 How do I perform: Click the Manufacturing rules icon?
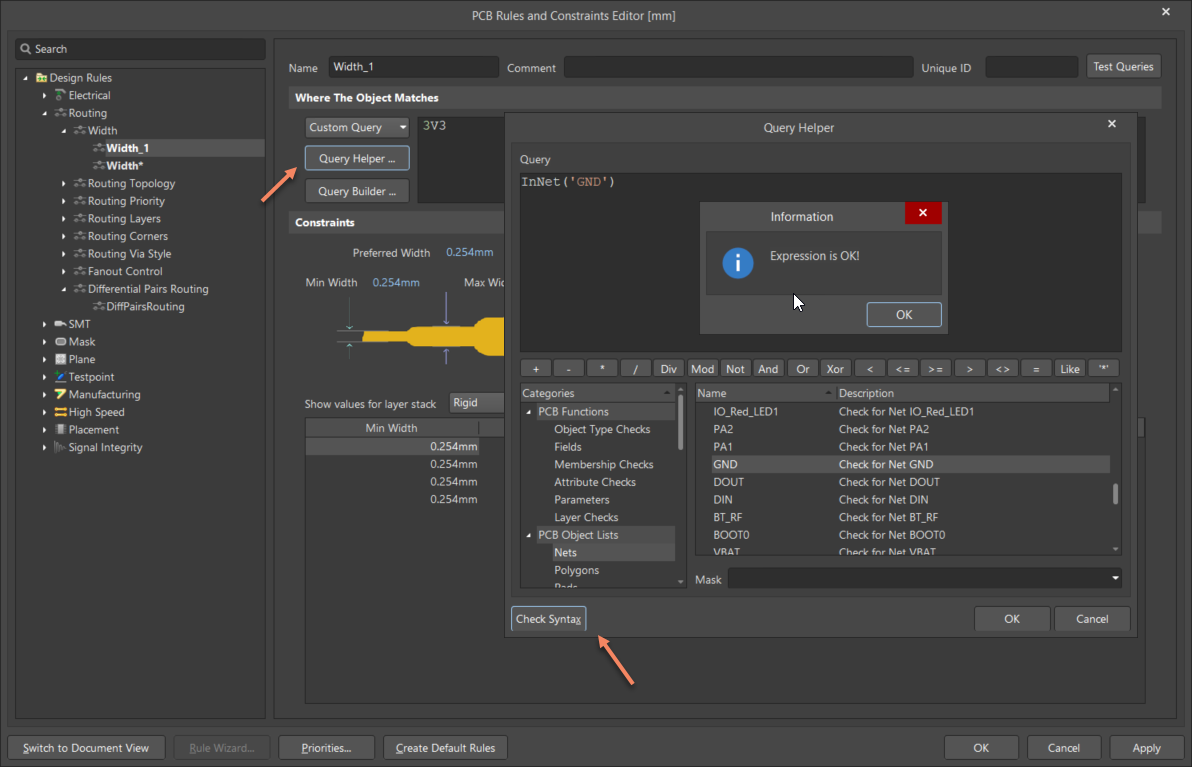click(x=61, y=395)
